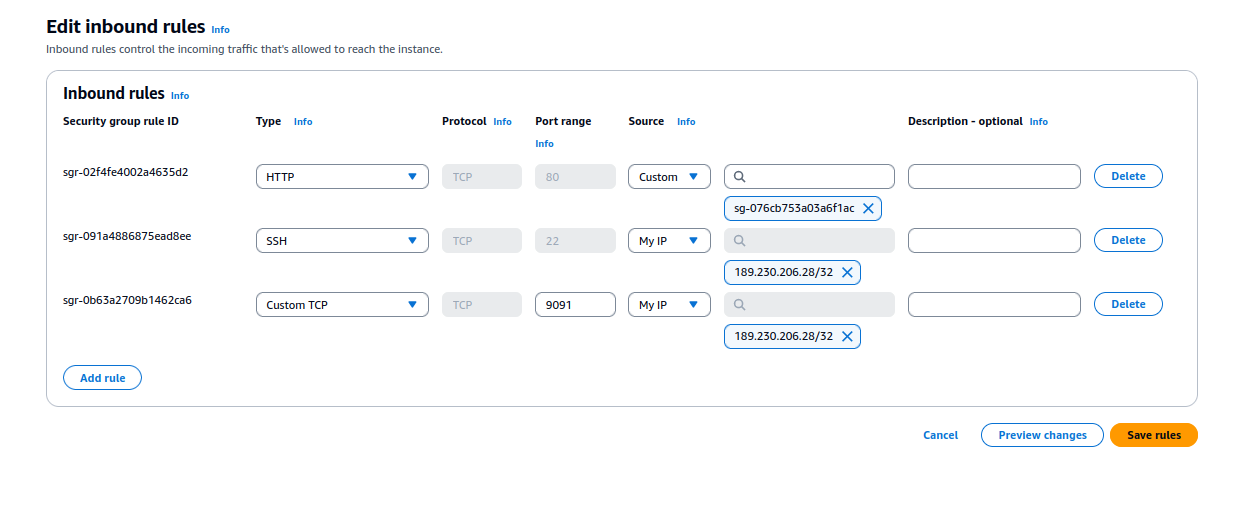
Task: Remove the sg-076cb753a03a6f1ac source tag
Action: 868,208
